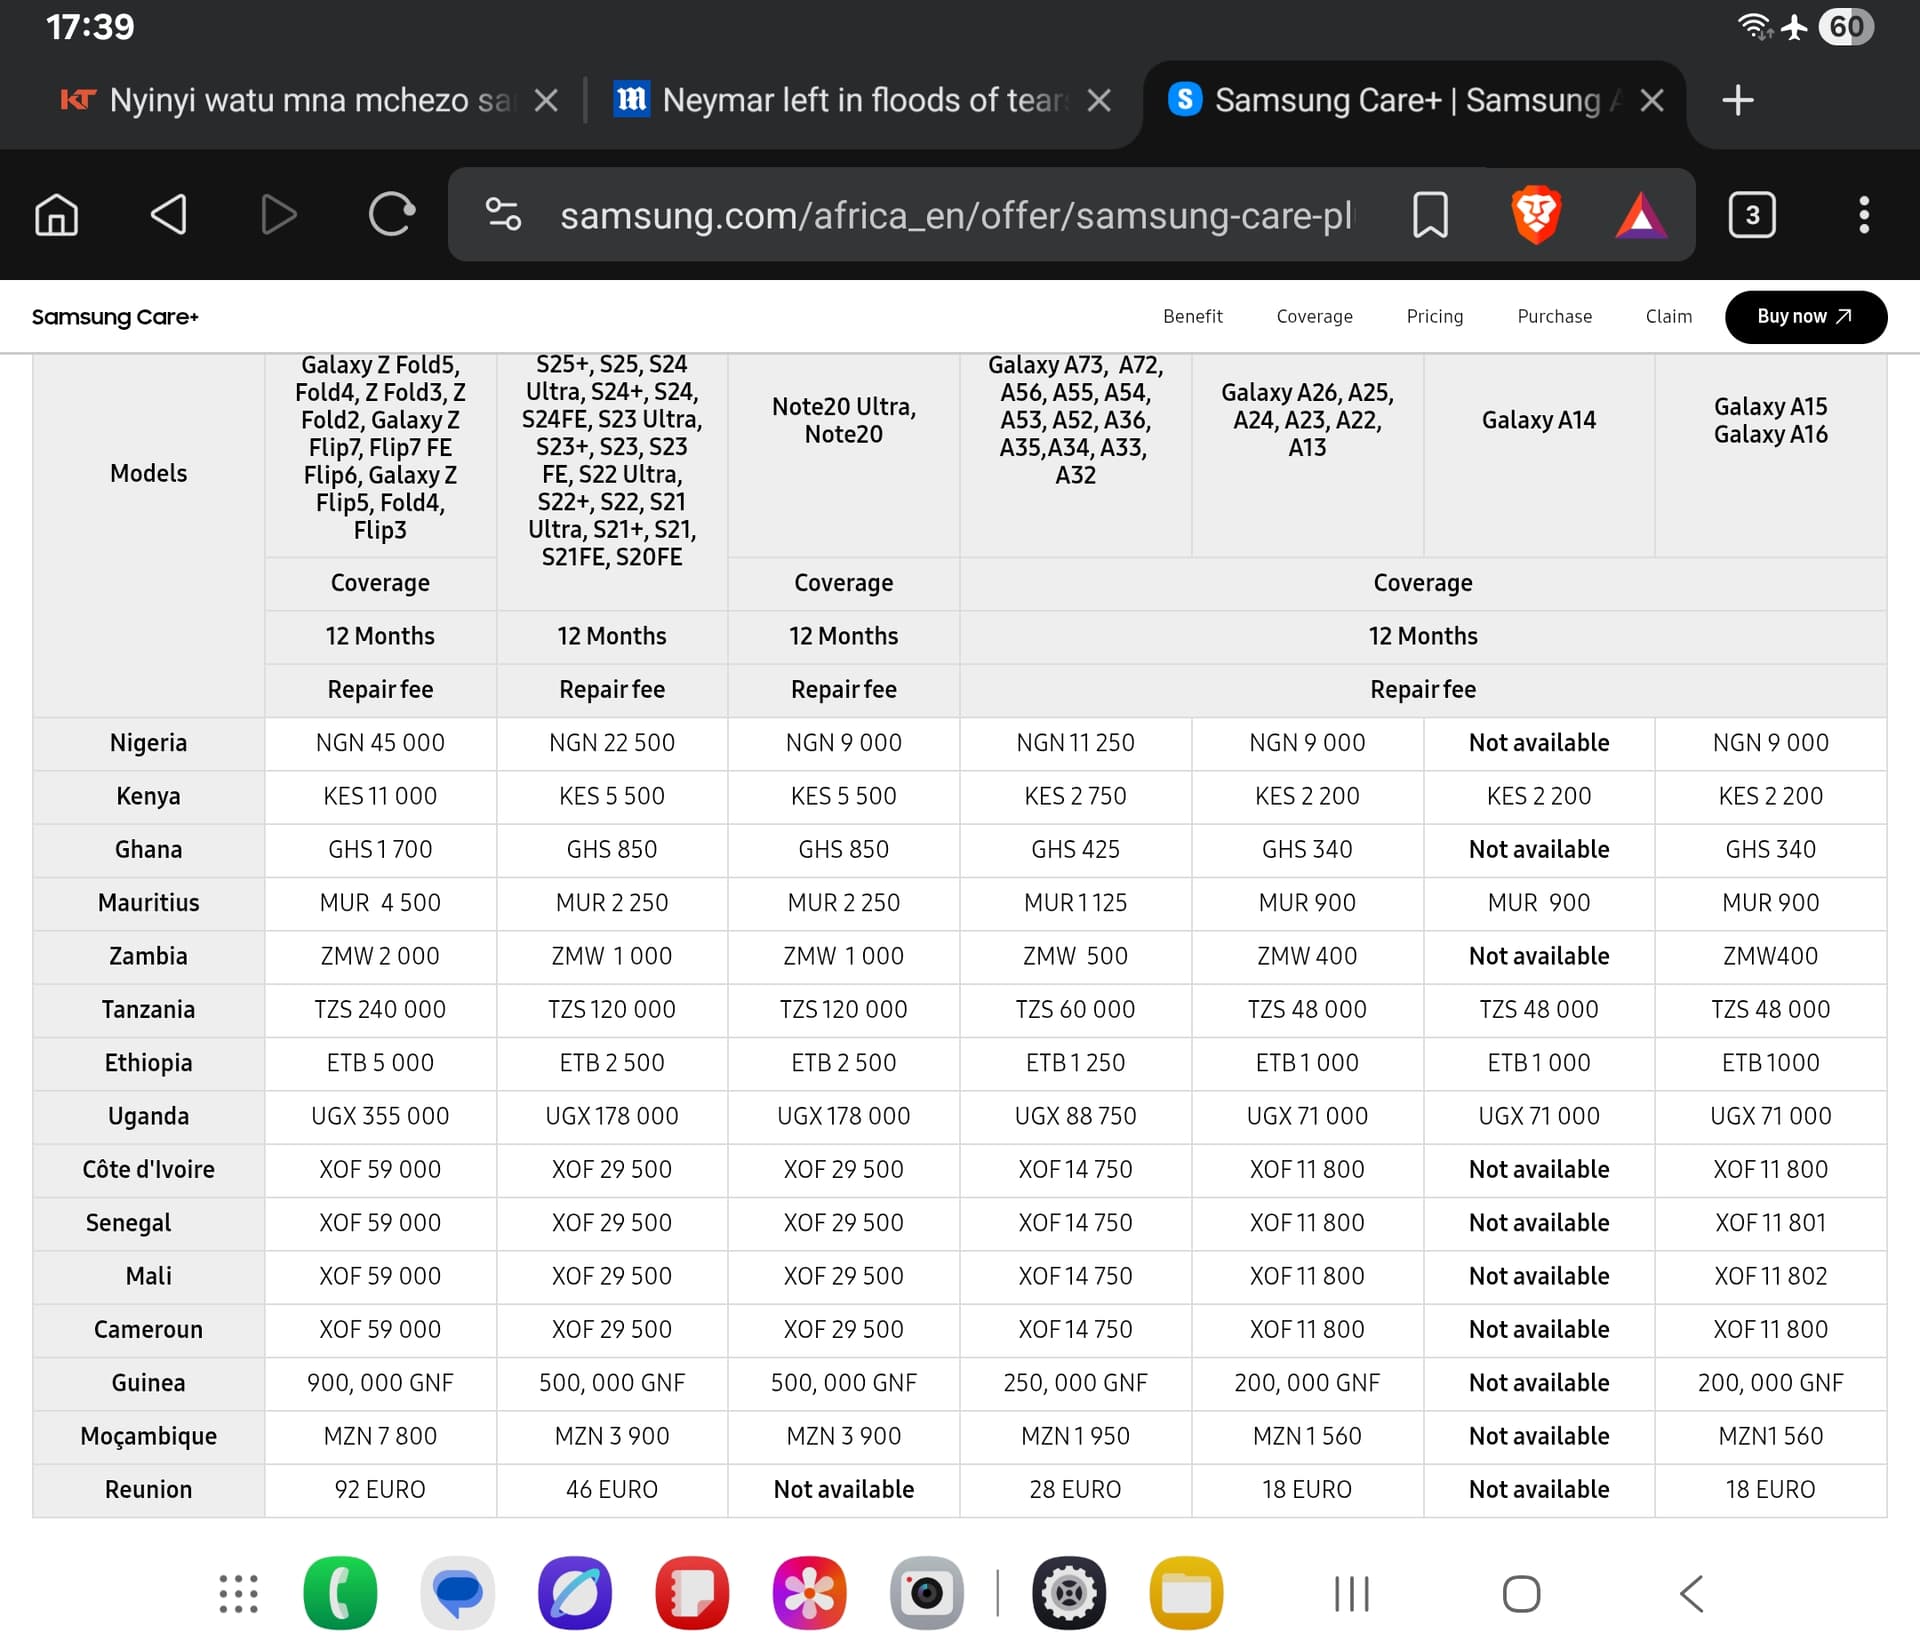Open the tab switcher showing 3
Screen dimensions: 1920x1650
(x=1752, y=215)
